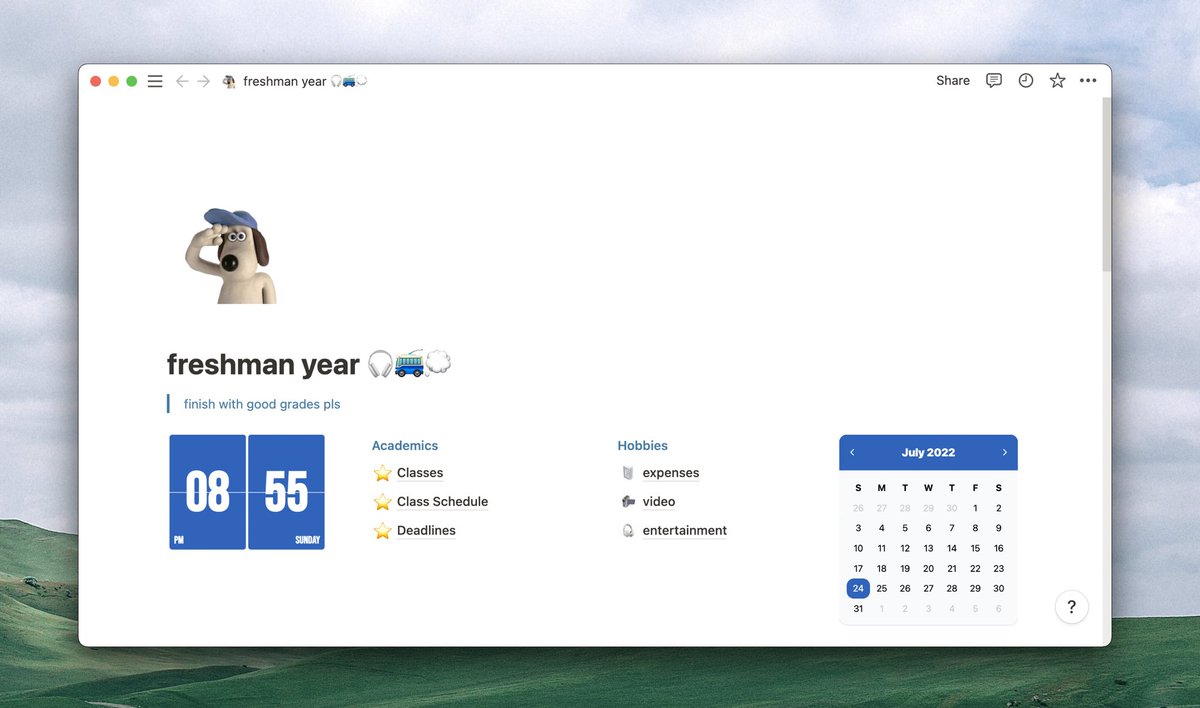Select highlighted day 24 in calendar
The width and height of the screenshot is (1200, 708).
[x=858, y=589]
